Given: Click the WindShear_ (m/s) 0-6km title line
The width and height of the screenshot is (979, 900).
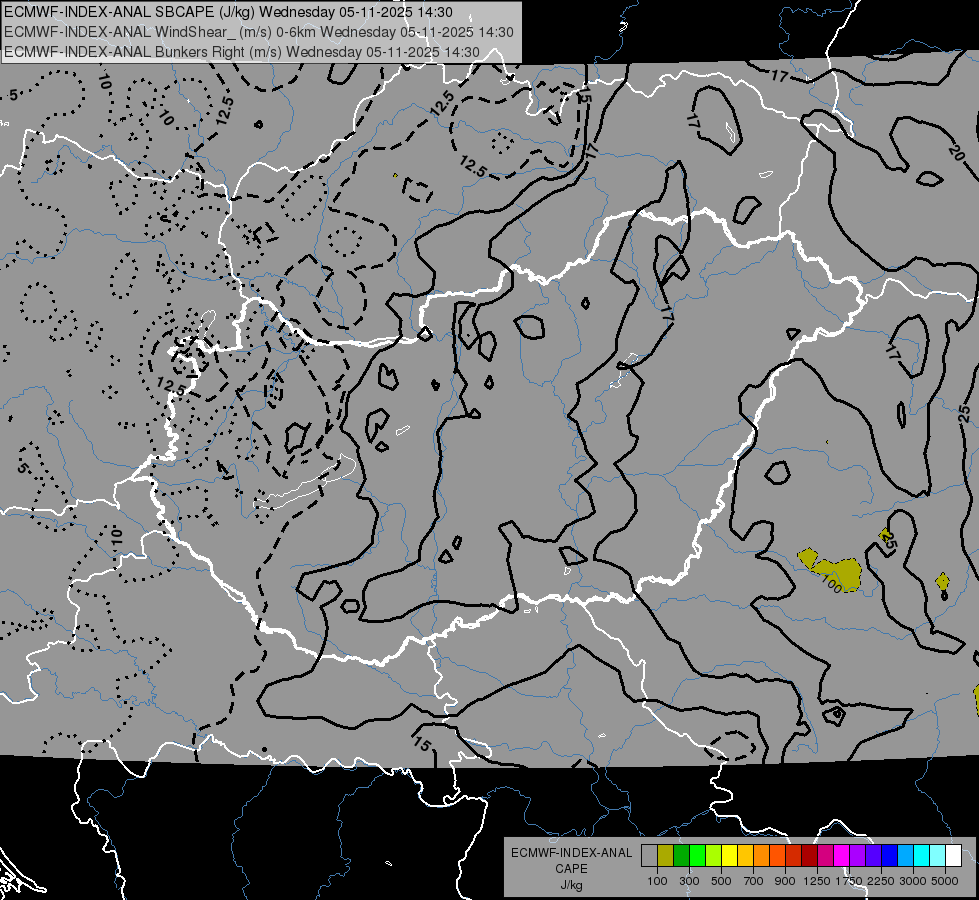Looking at the screenshot, I should pos(259,32).
